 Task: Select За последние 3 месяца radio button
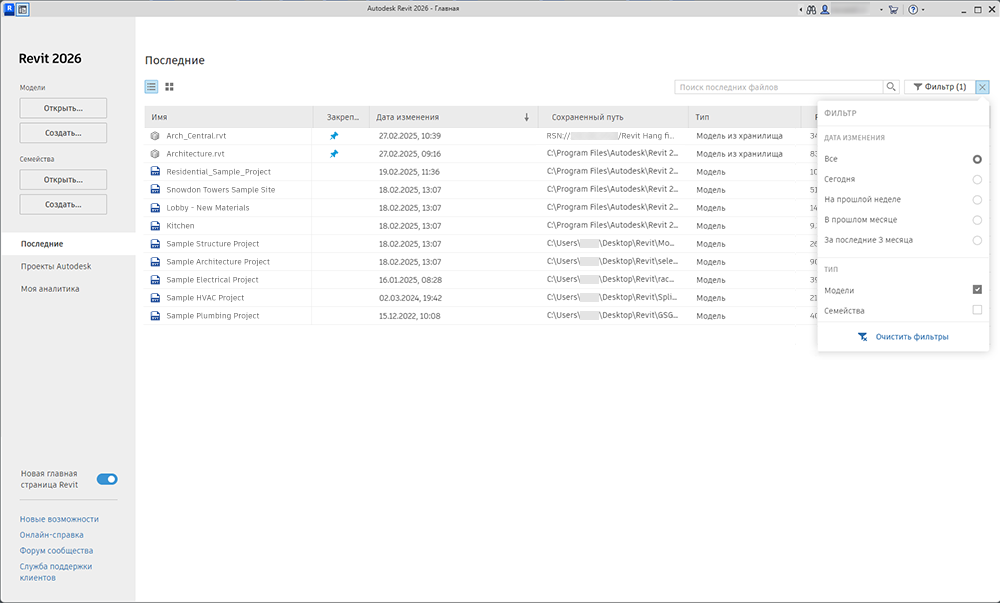[x=977, y=240]
